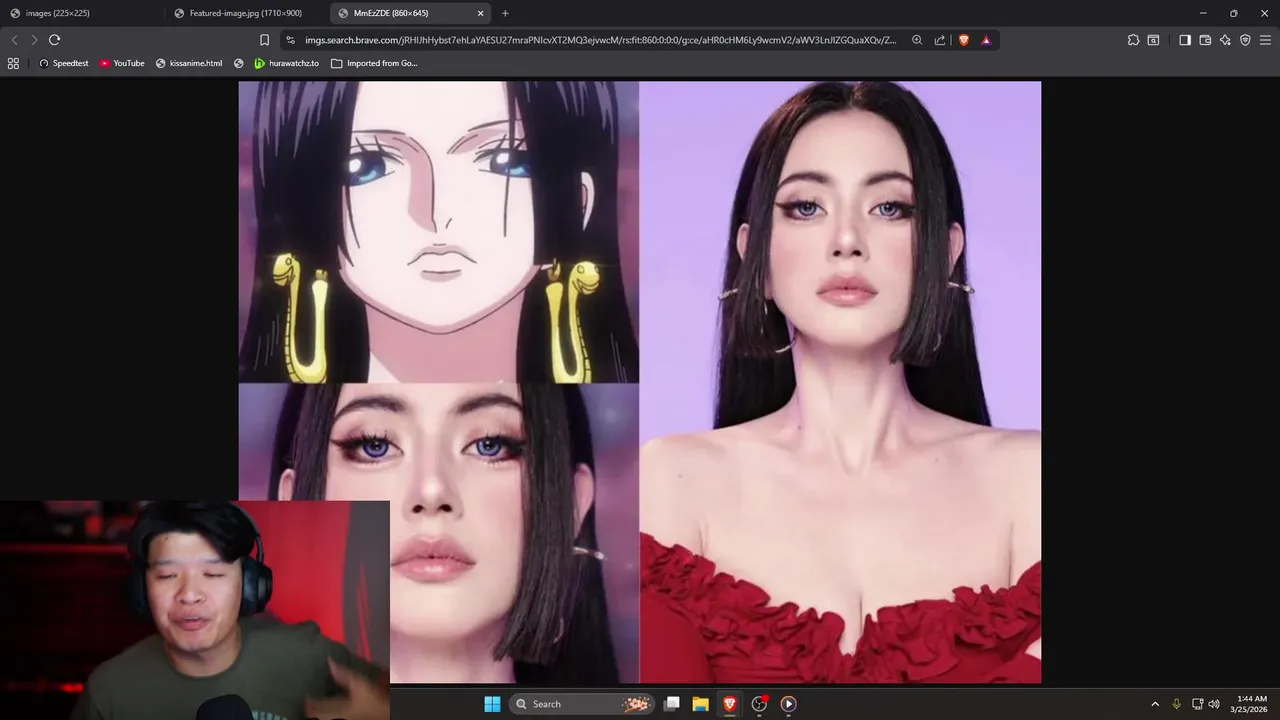Open hurawatchz.to bookmark
The image size is (1280, 720).
(287, 63)
